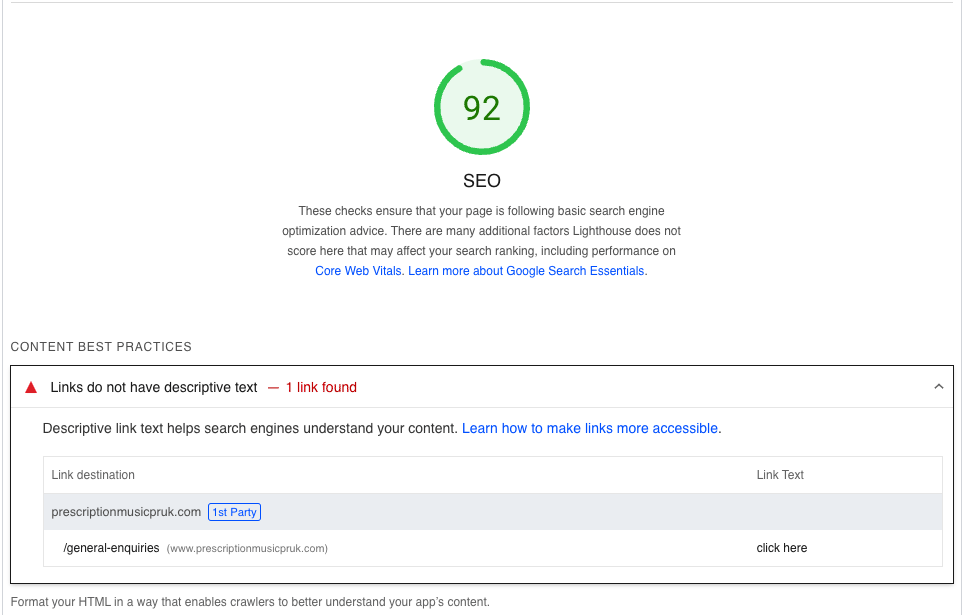Click the SEO description paragraph
Image resolution: width=964 pixels, height=615 pixels.
pyautogui.click(x=481, y=240)
